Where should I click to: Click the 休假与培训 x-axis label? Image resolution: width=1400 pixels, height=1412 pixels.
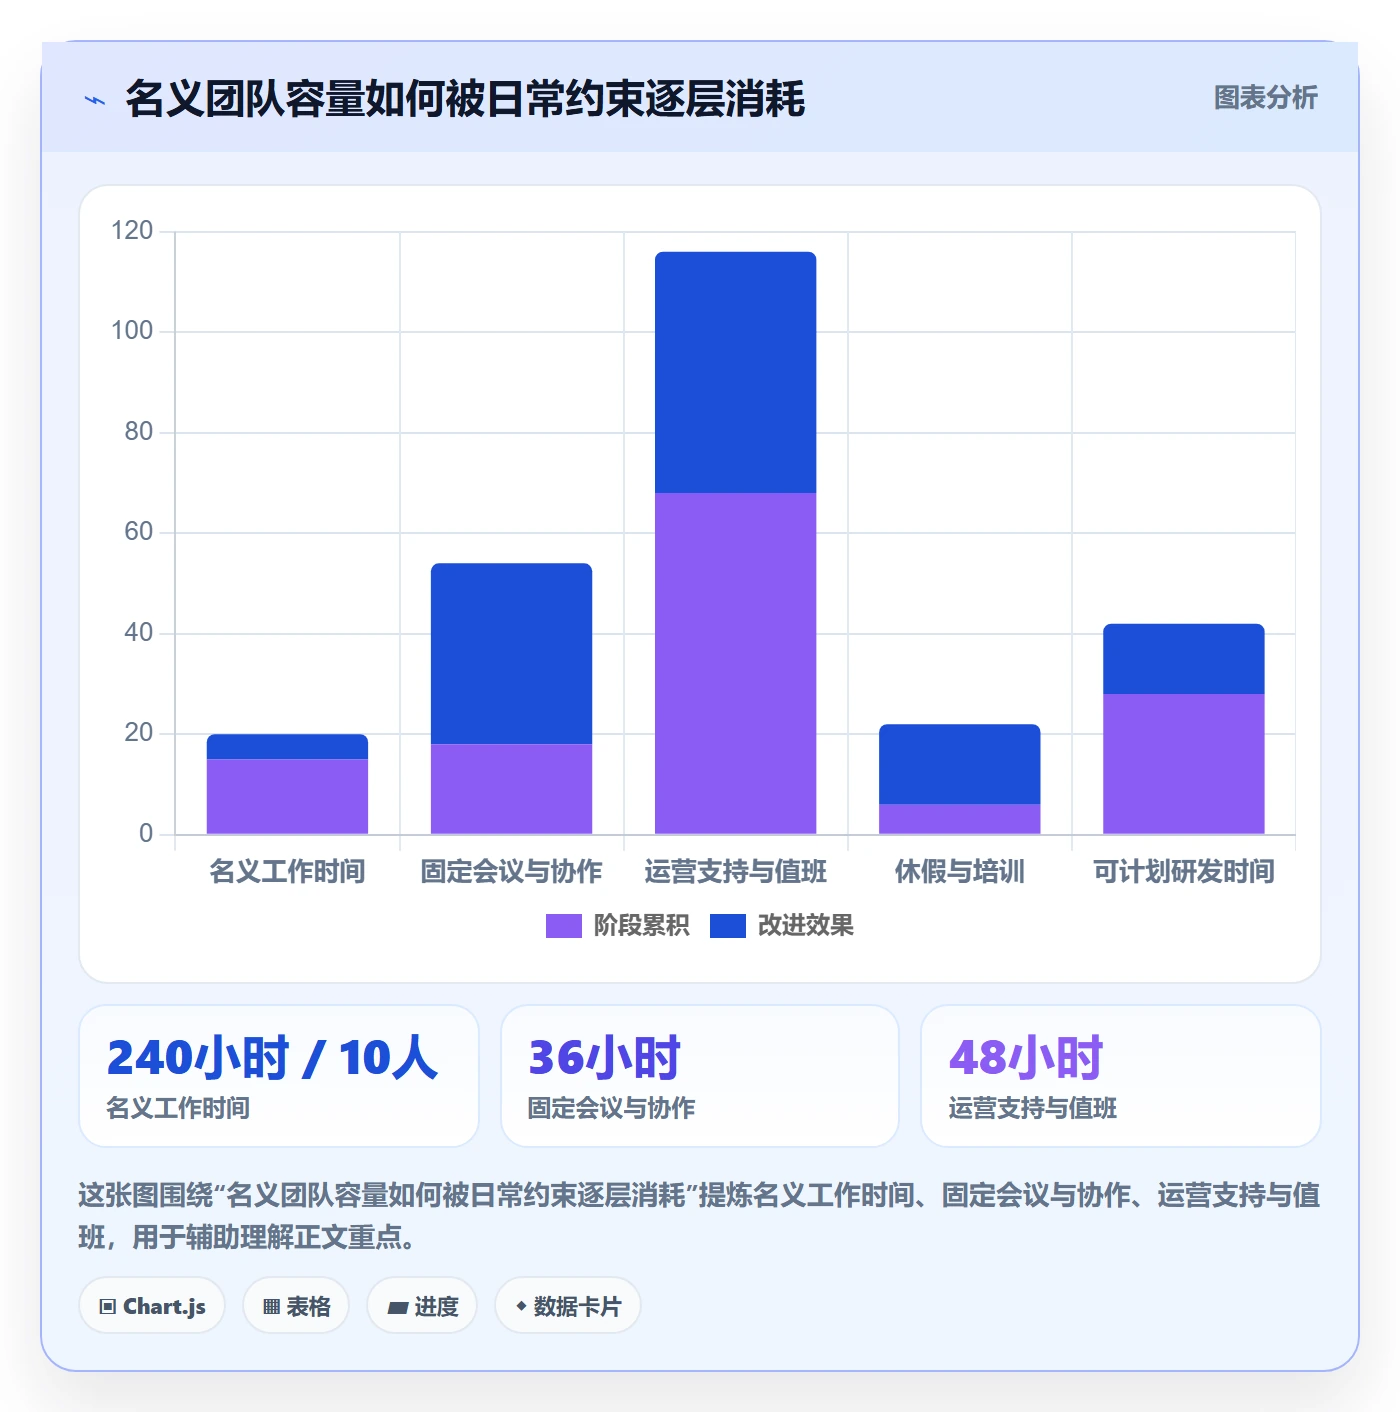point(959,872)
